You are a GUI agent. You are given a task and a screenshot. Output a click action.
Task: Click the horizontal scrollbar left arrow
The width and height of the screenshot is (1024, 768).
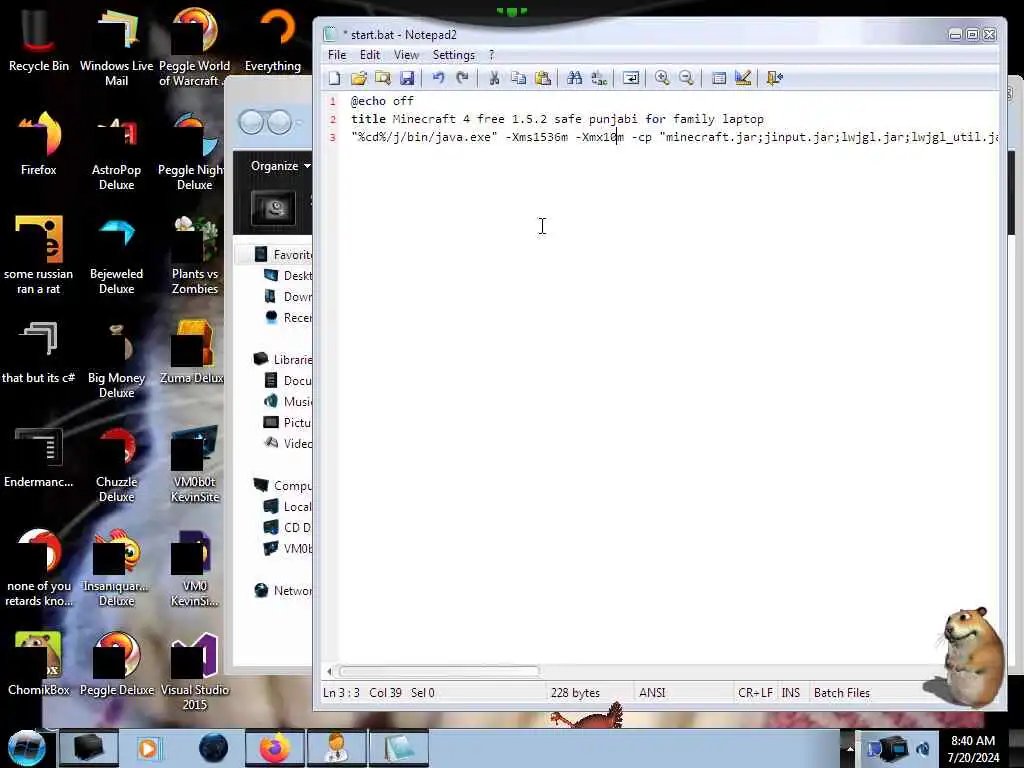(329, 671)
